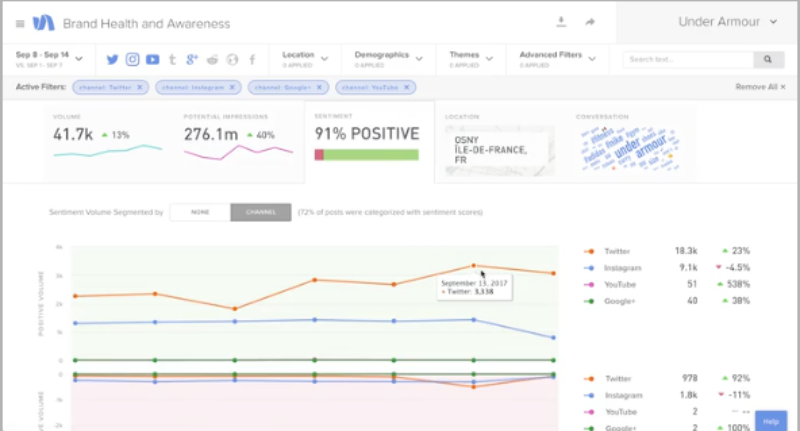The height and width of the screenshot is (431, 800).
Task: Open the Potential Impressions 276.1m tab
Action: coord(239,142)
